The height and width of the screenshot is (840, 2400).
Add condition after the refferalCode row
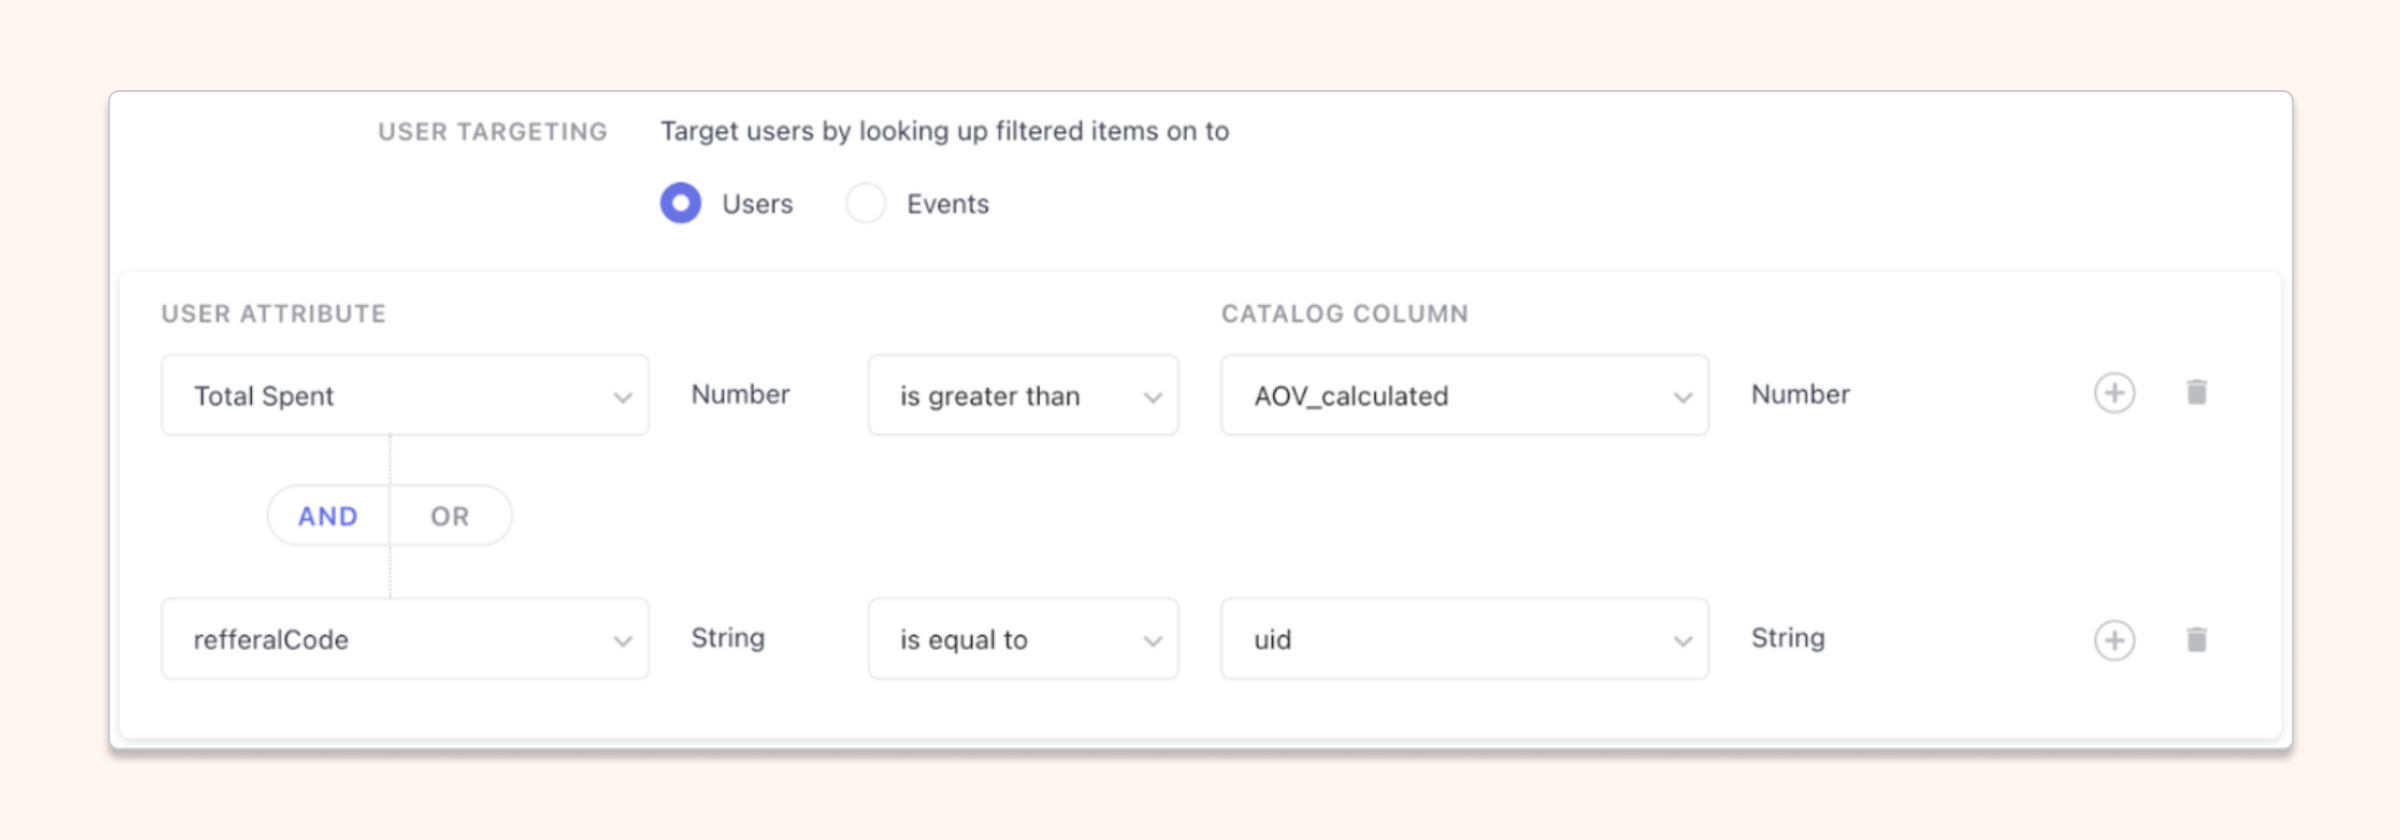click(2114, 640)
